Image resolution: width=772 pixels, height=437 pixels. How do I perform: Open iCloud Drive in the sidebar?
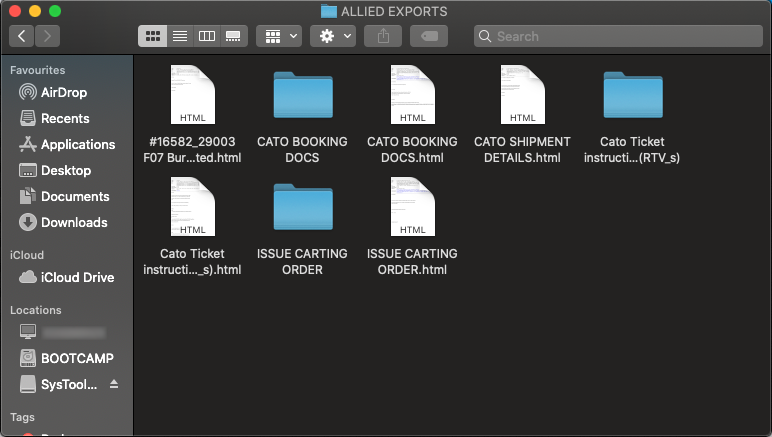66,278
